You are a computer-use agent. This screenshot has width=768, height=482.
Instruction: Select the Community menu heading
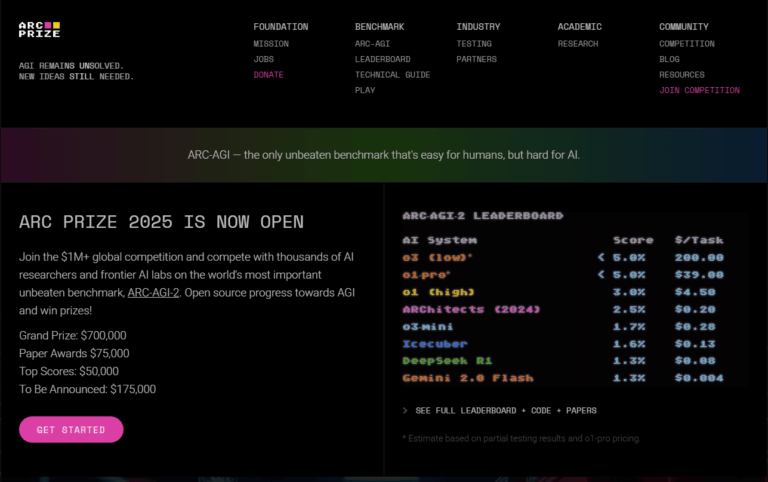(x=684, y=27)
